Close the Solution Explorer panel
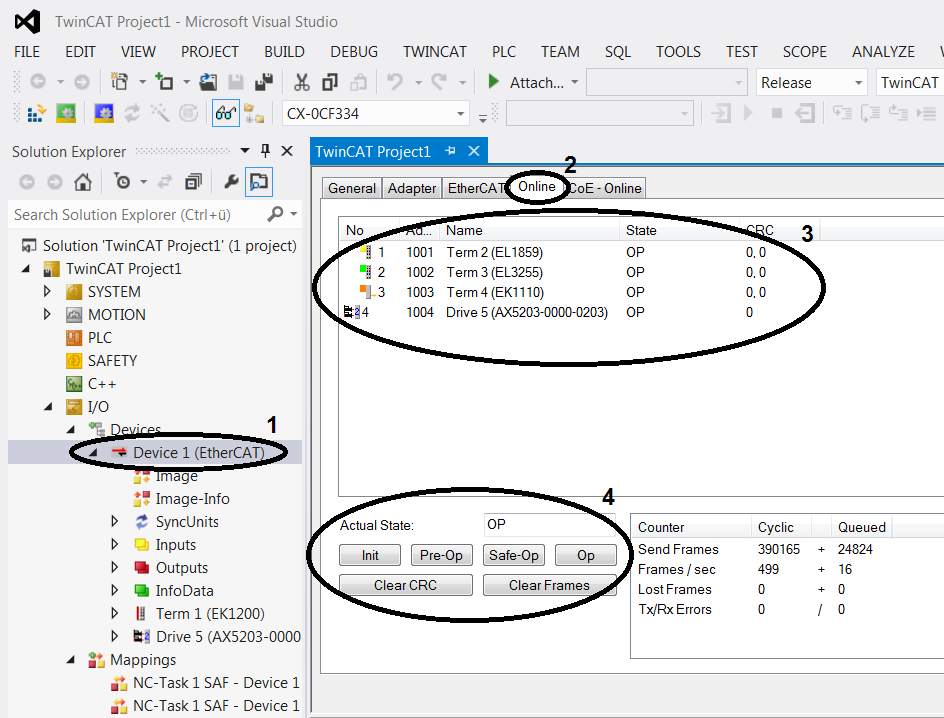 pyautogui.click(x=287, y=150)
